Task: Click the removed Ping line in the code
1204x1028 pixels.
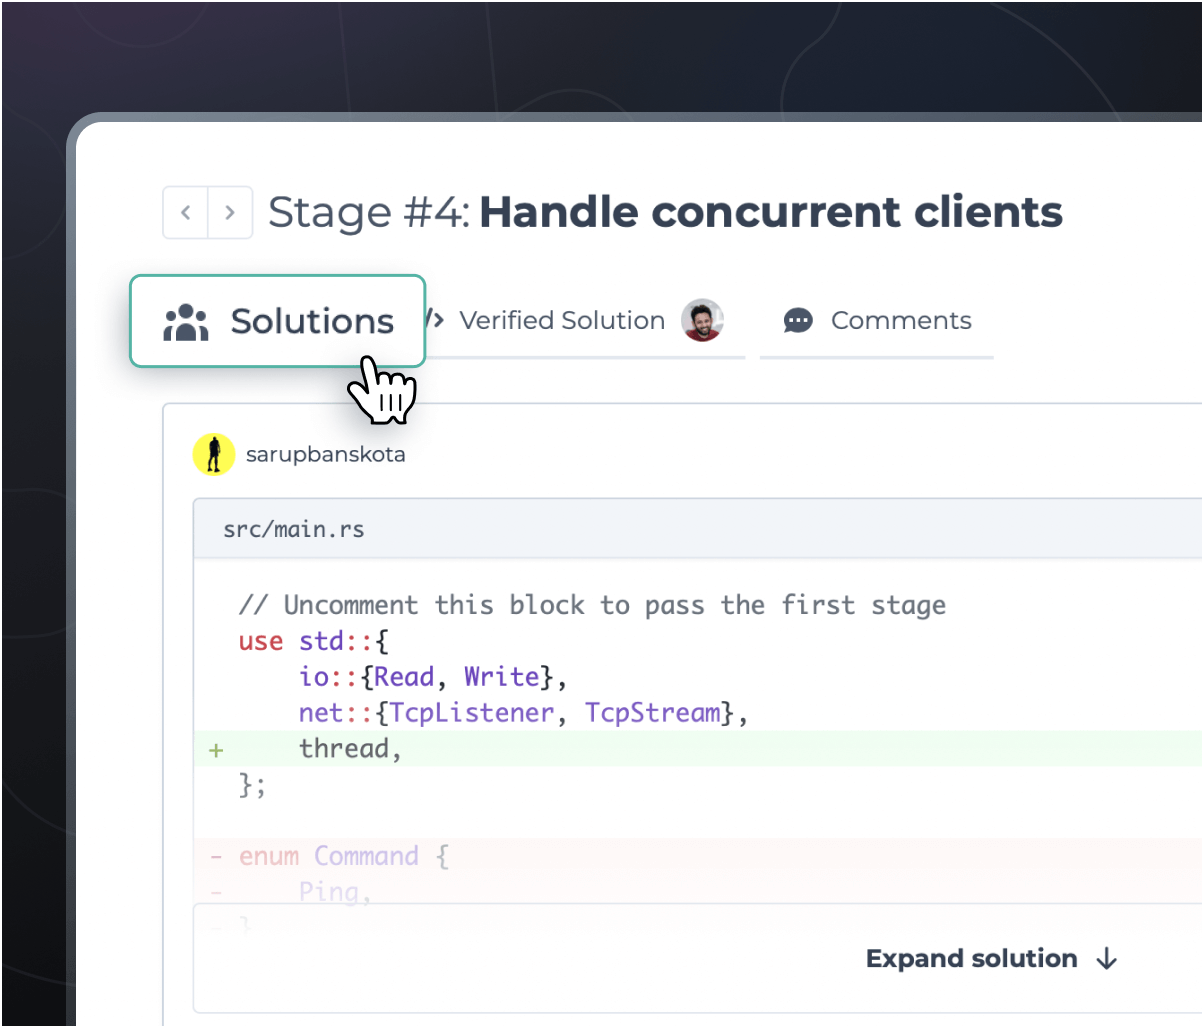Action: click(x=330, y=891)
